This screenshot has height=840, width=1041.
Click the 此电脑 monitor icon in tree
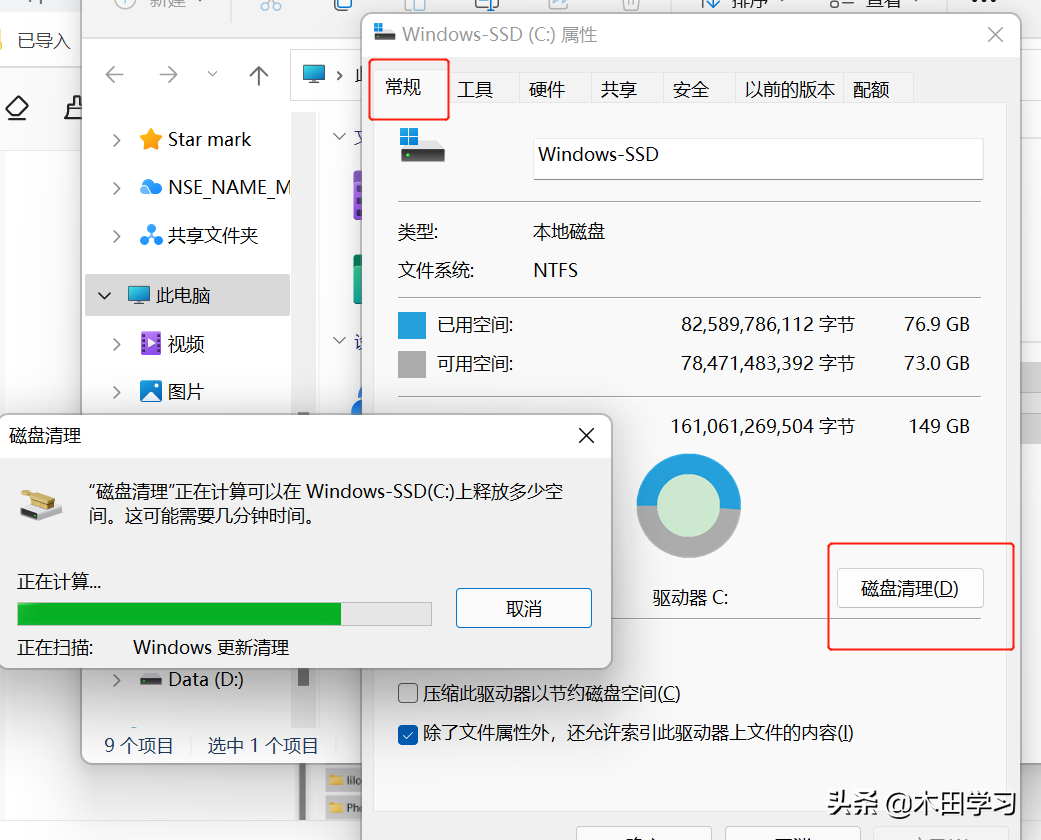[139, 295]
